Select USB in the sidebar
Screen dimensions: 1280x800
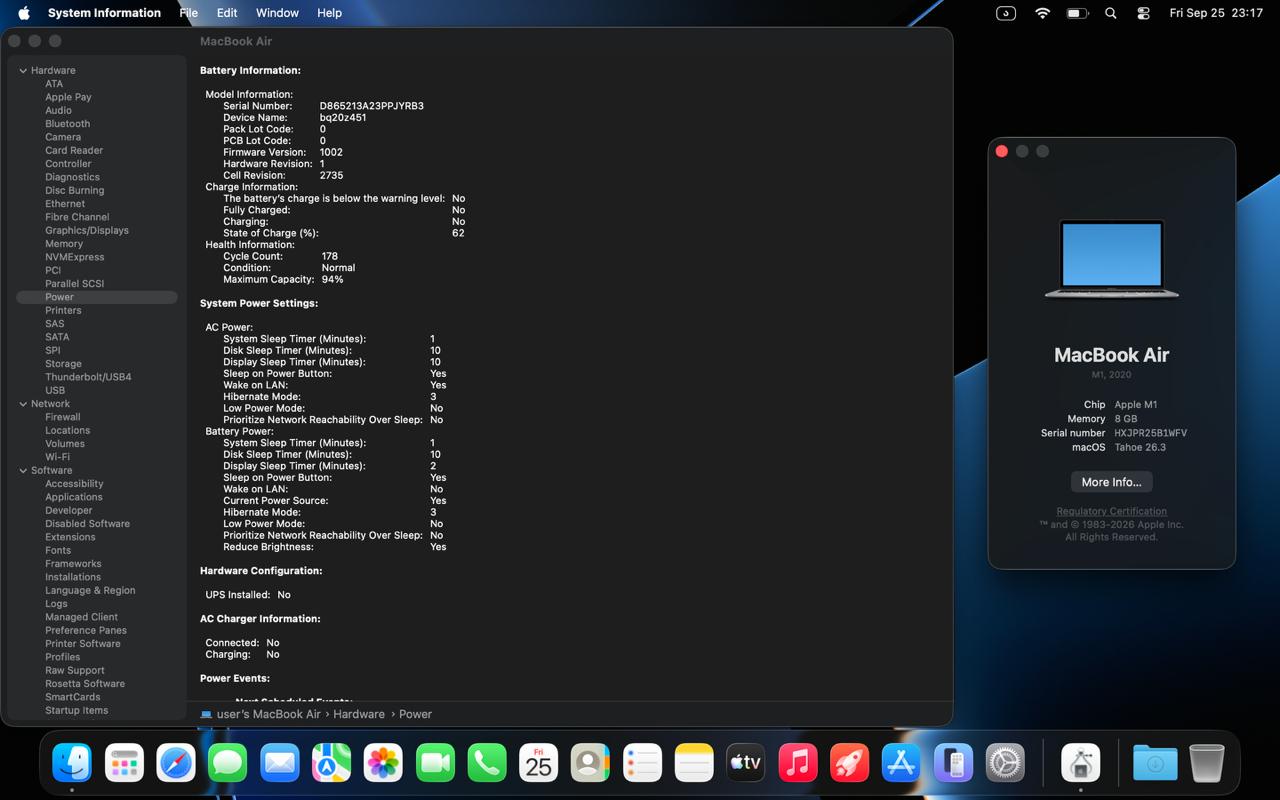coord(55,391)
